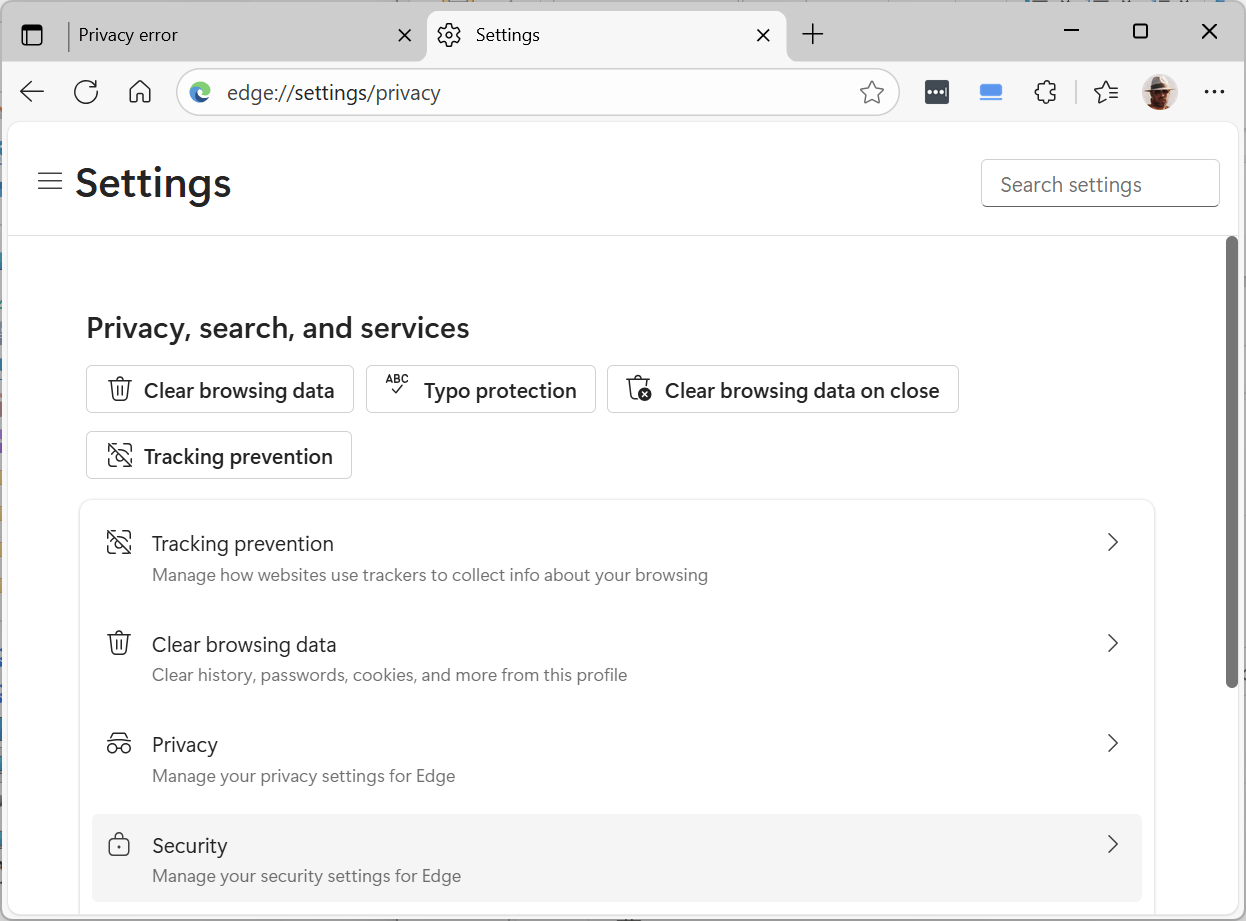Open a new tab with plus button
The width and height of the screenshot is (1246, 921).
pos(813,35)
